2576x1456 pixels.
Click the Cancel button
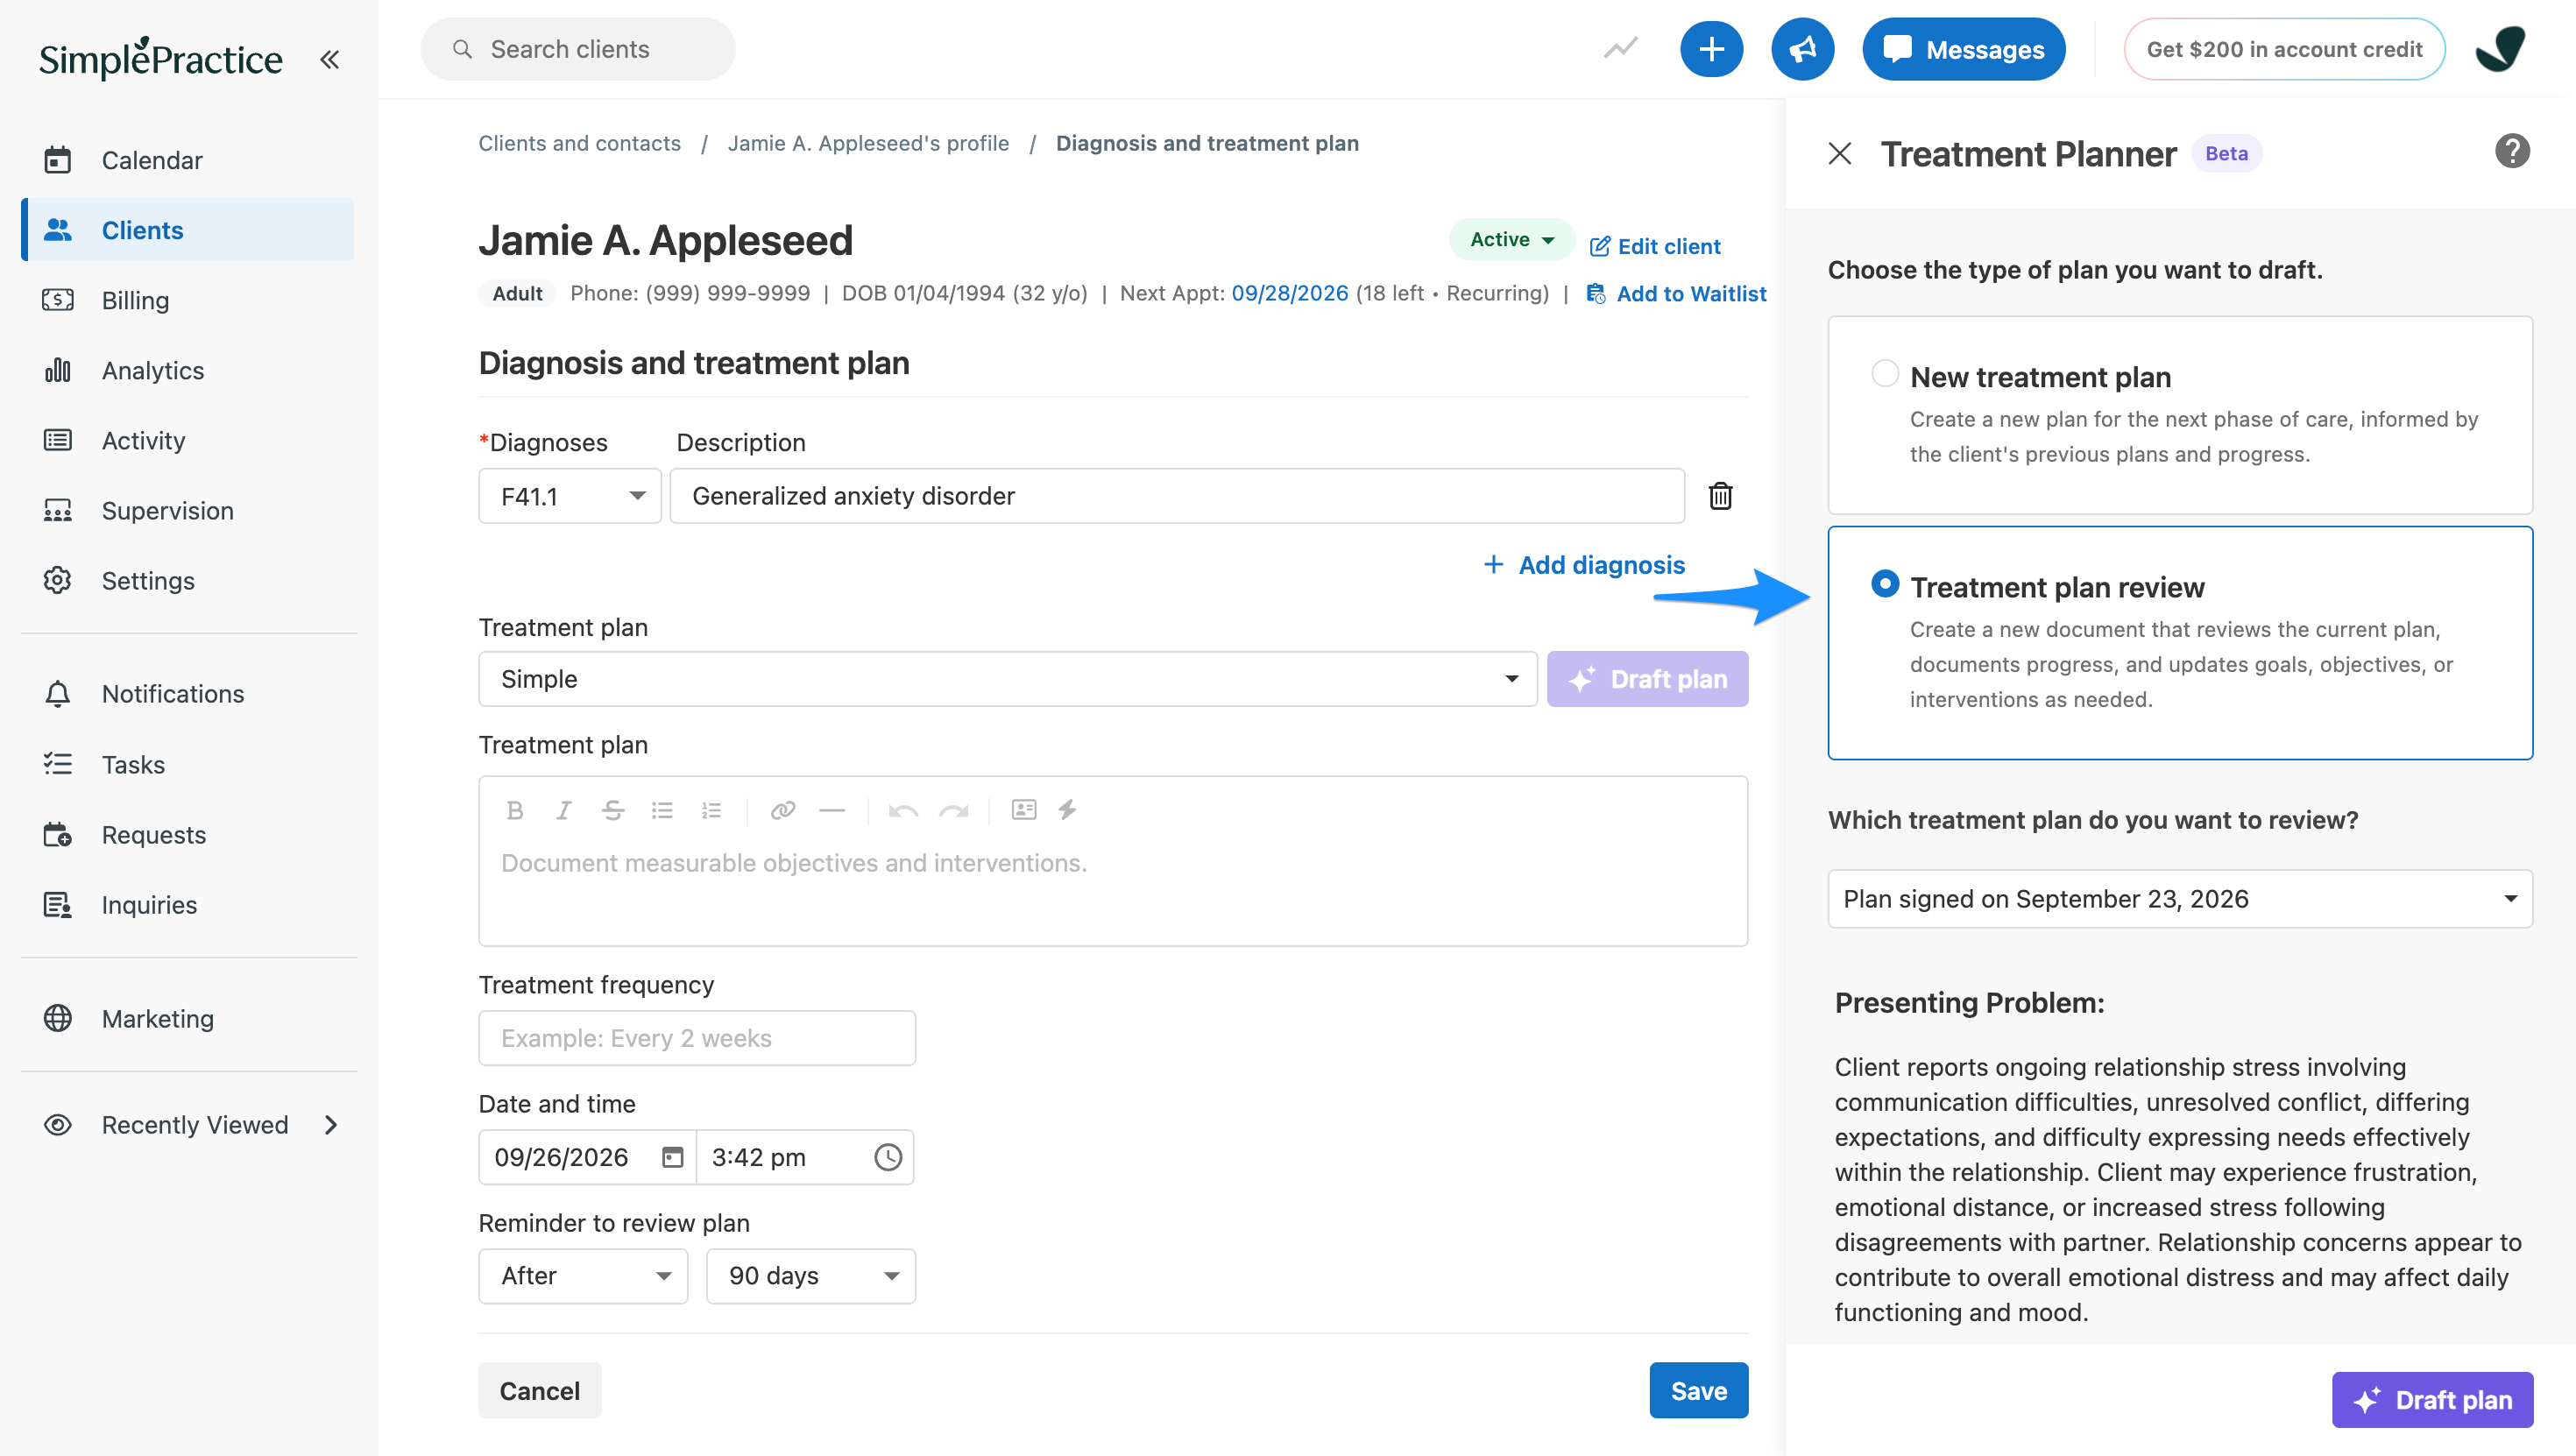tap(539, 1390)
